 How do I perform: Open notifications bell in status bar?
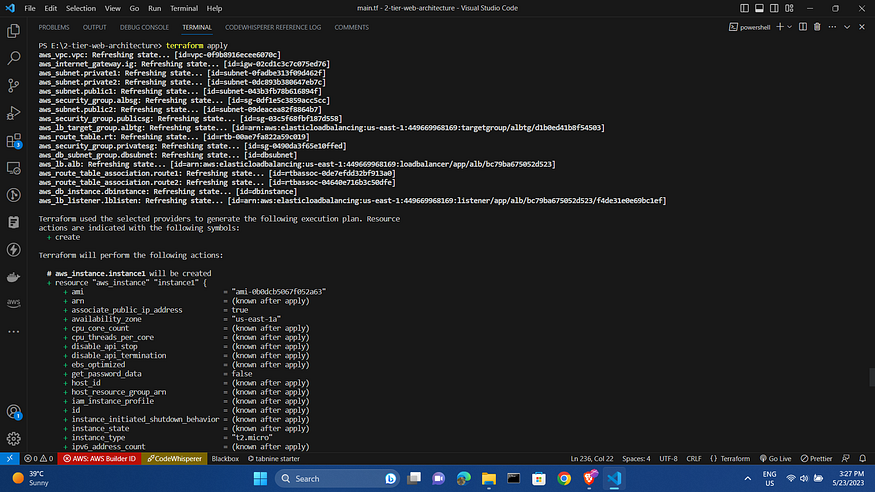pyautogui.click(x=862, y=459)
